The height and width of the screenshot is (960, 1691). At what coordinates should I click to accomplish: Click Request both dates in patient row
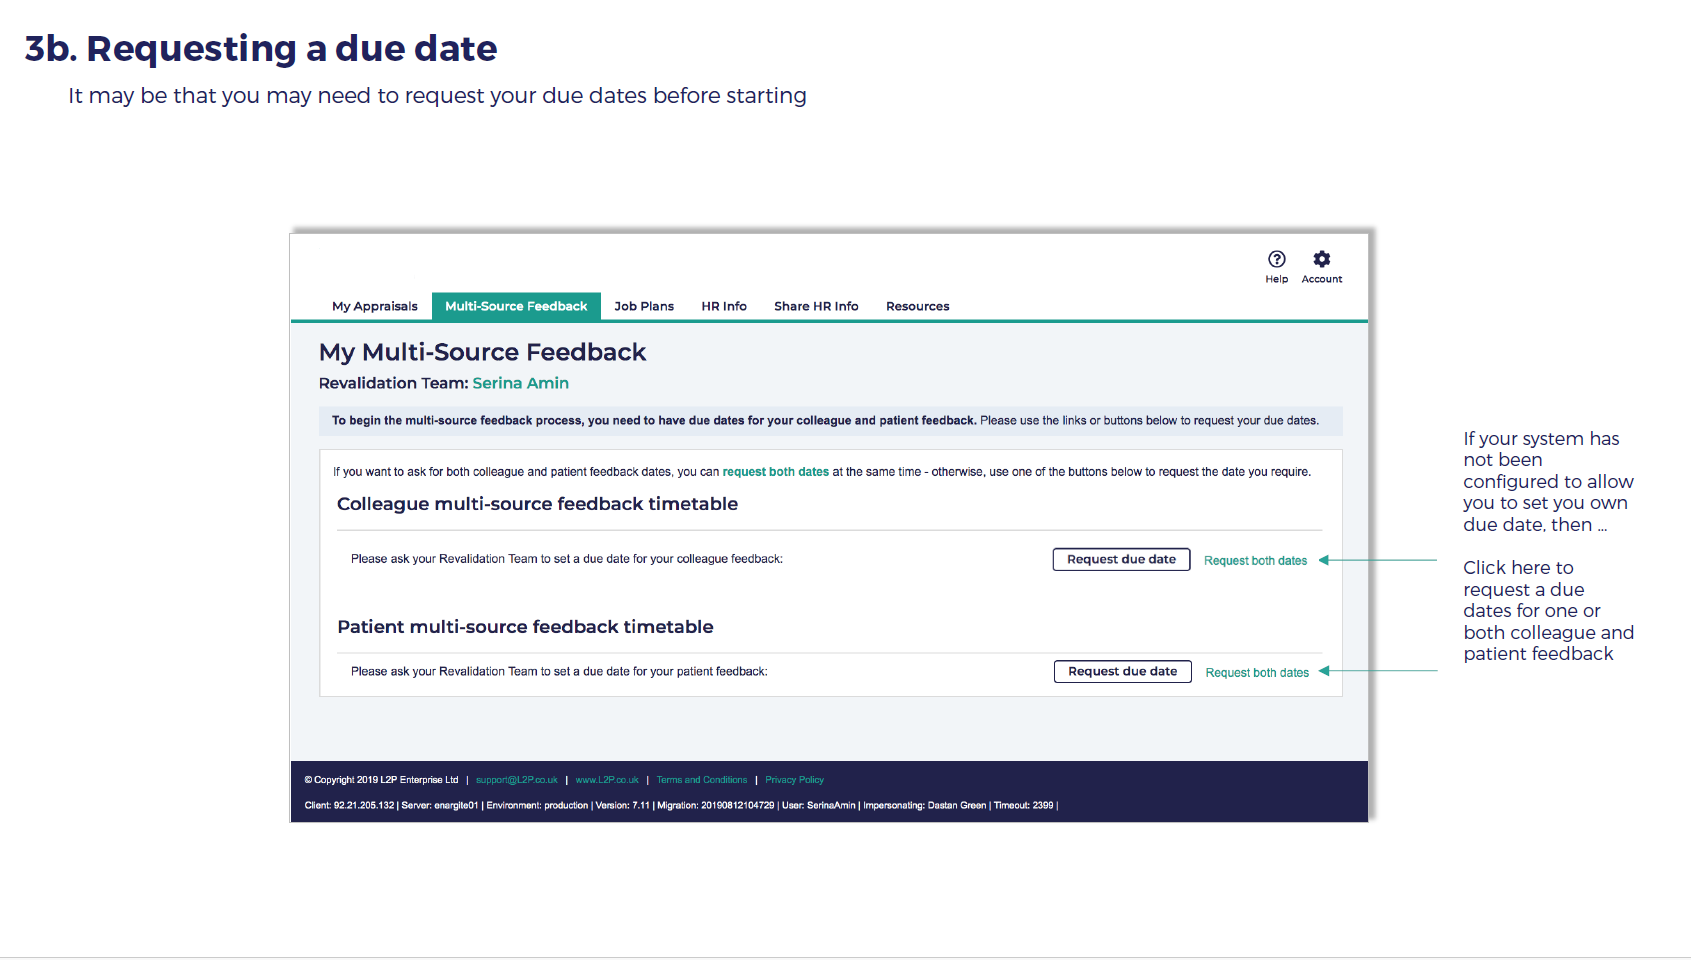click(x=1256, y=673)
